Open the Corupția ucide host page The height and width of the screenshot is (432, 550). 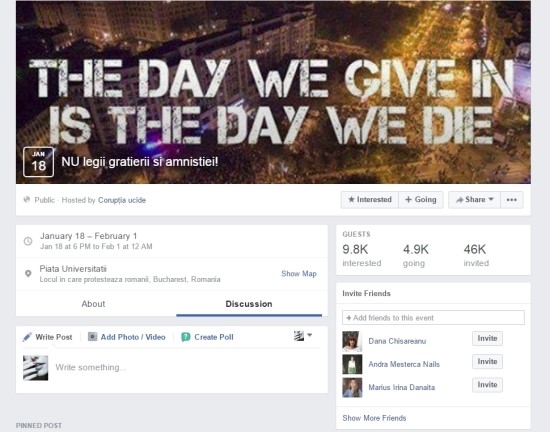click(122, 200)
